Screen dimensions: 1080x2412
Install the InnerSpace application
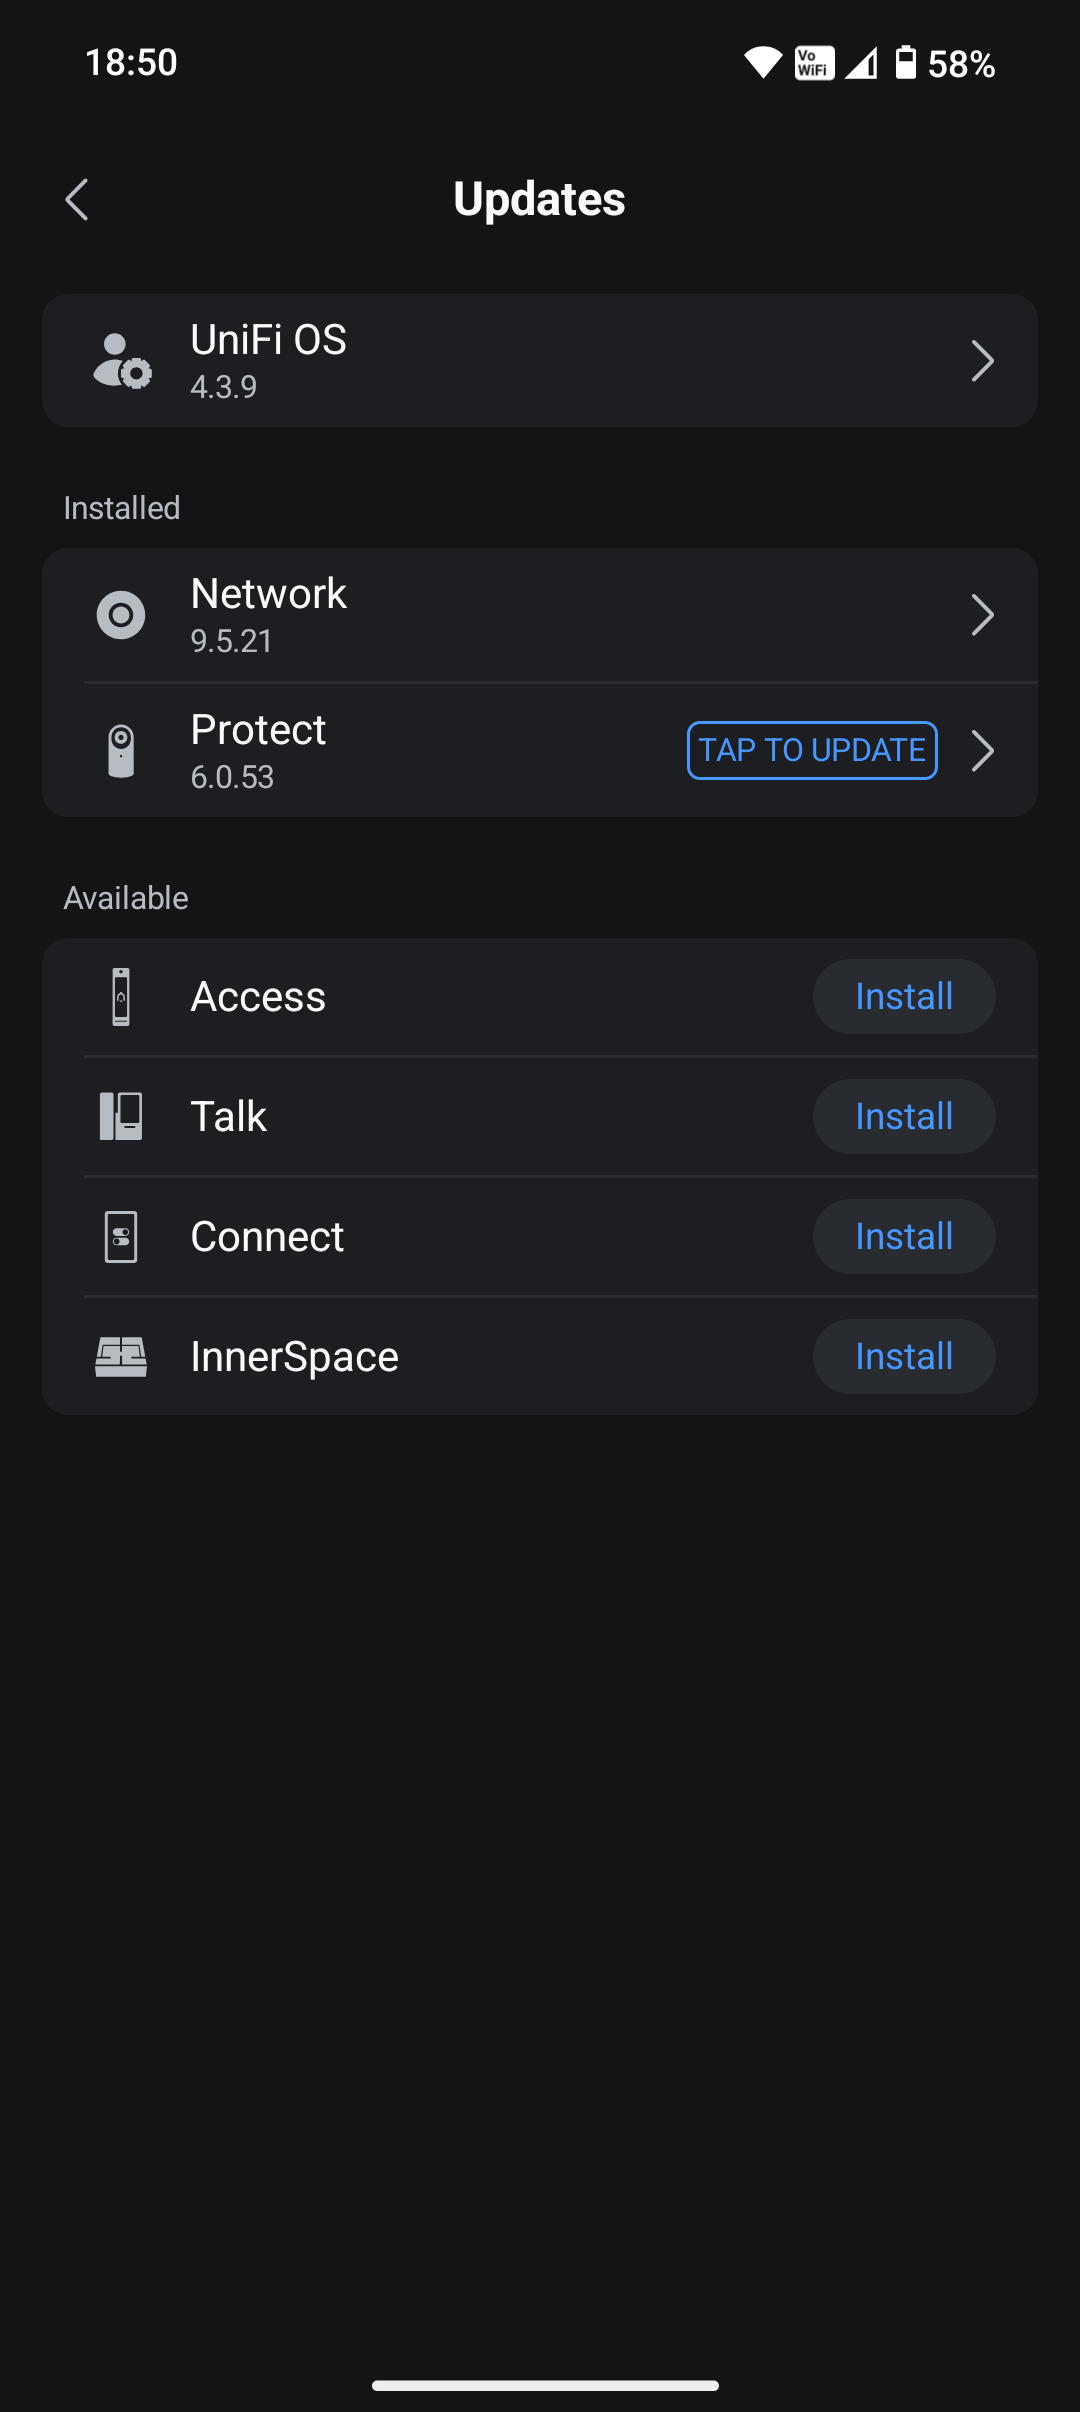tap(903, 1357)
